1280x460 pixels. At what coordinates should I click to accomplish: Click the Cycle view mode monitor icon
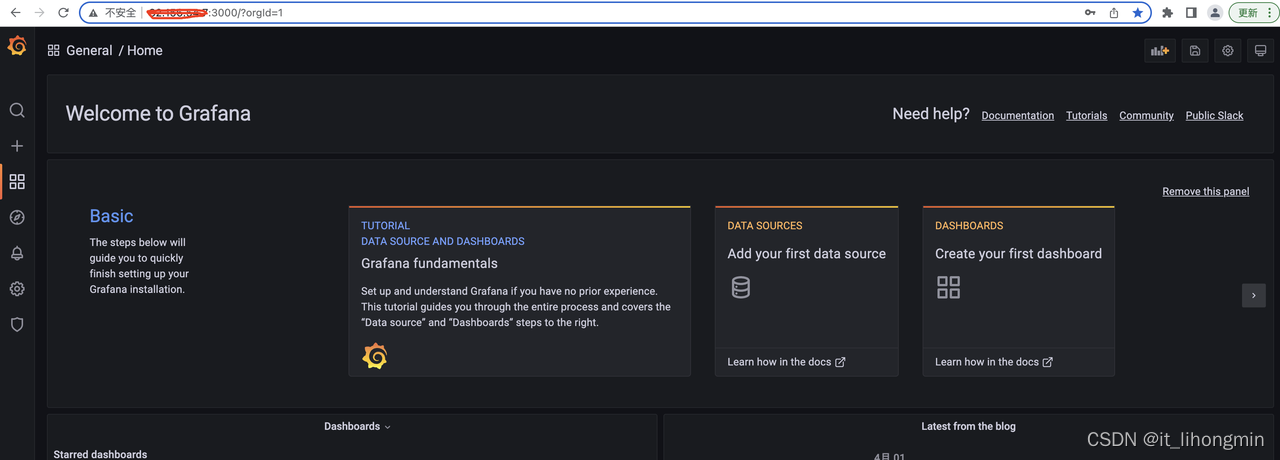pos(1261,51)
